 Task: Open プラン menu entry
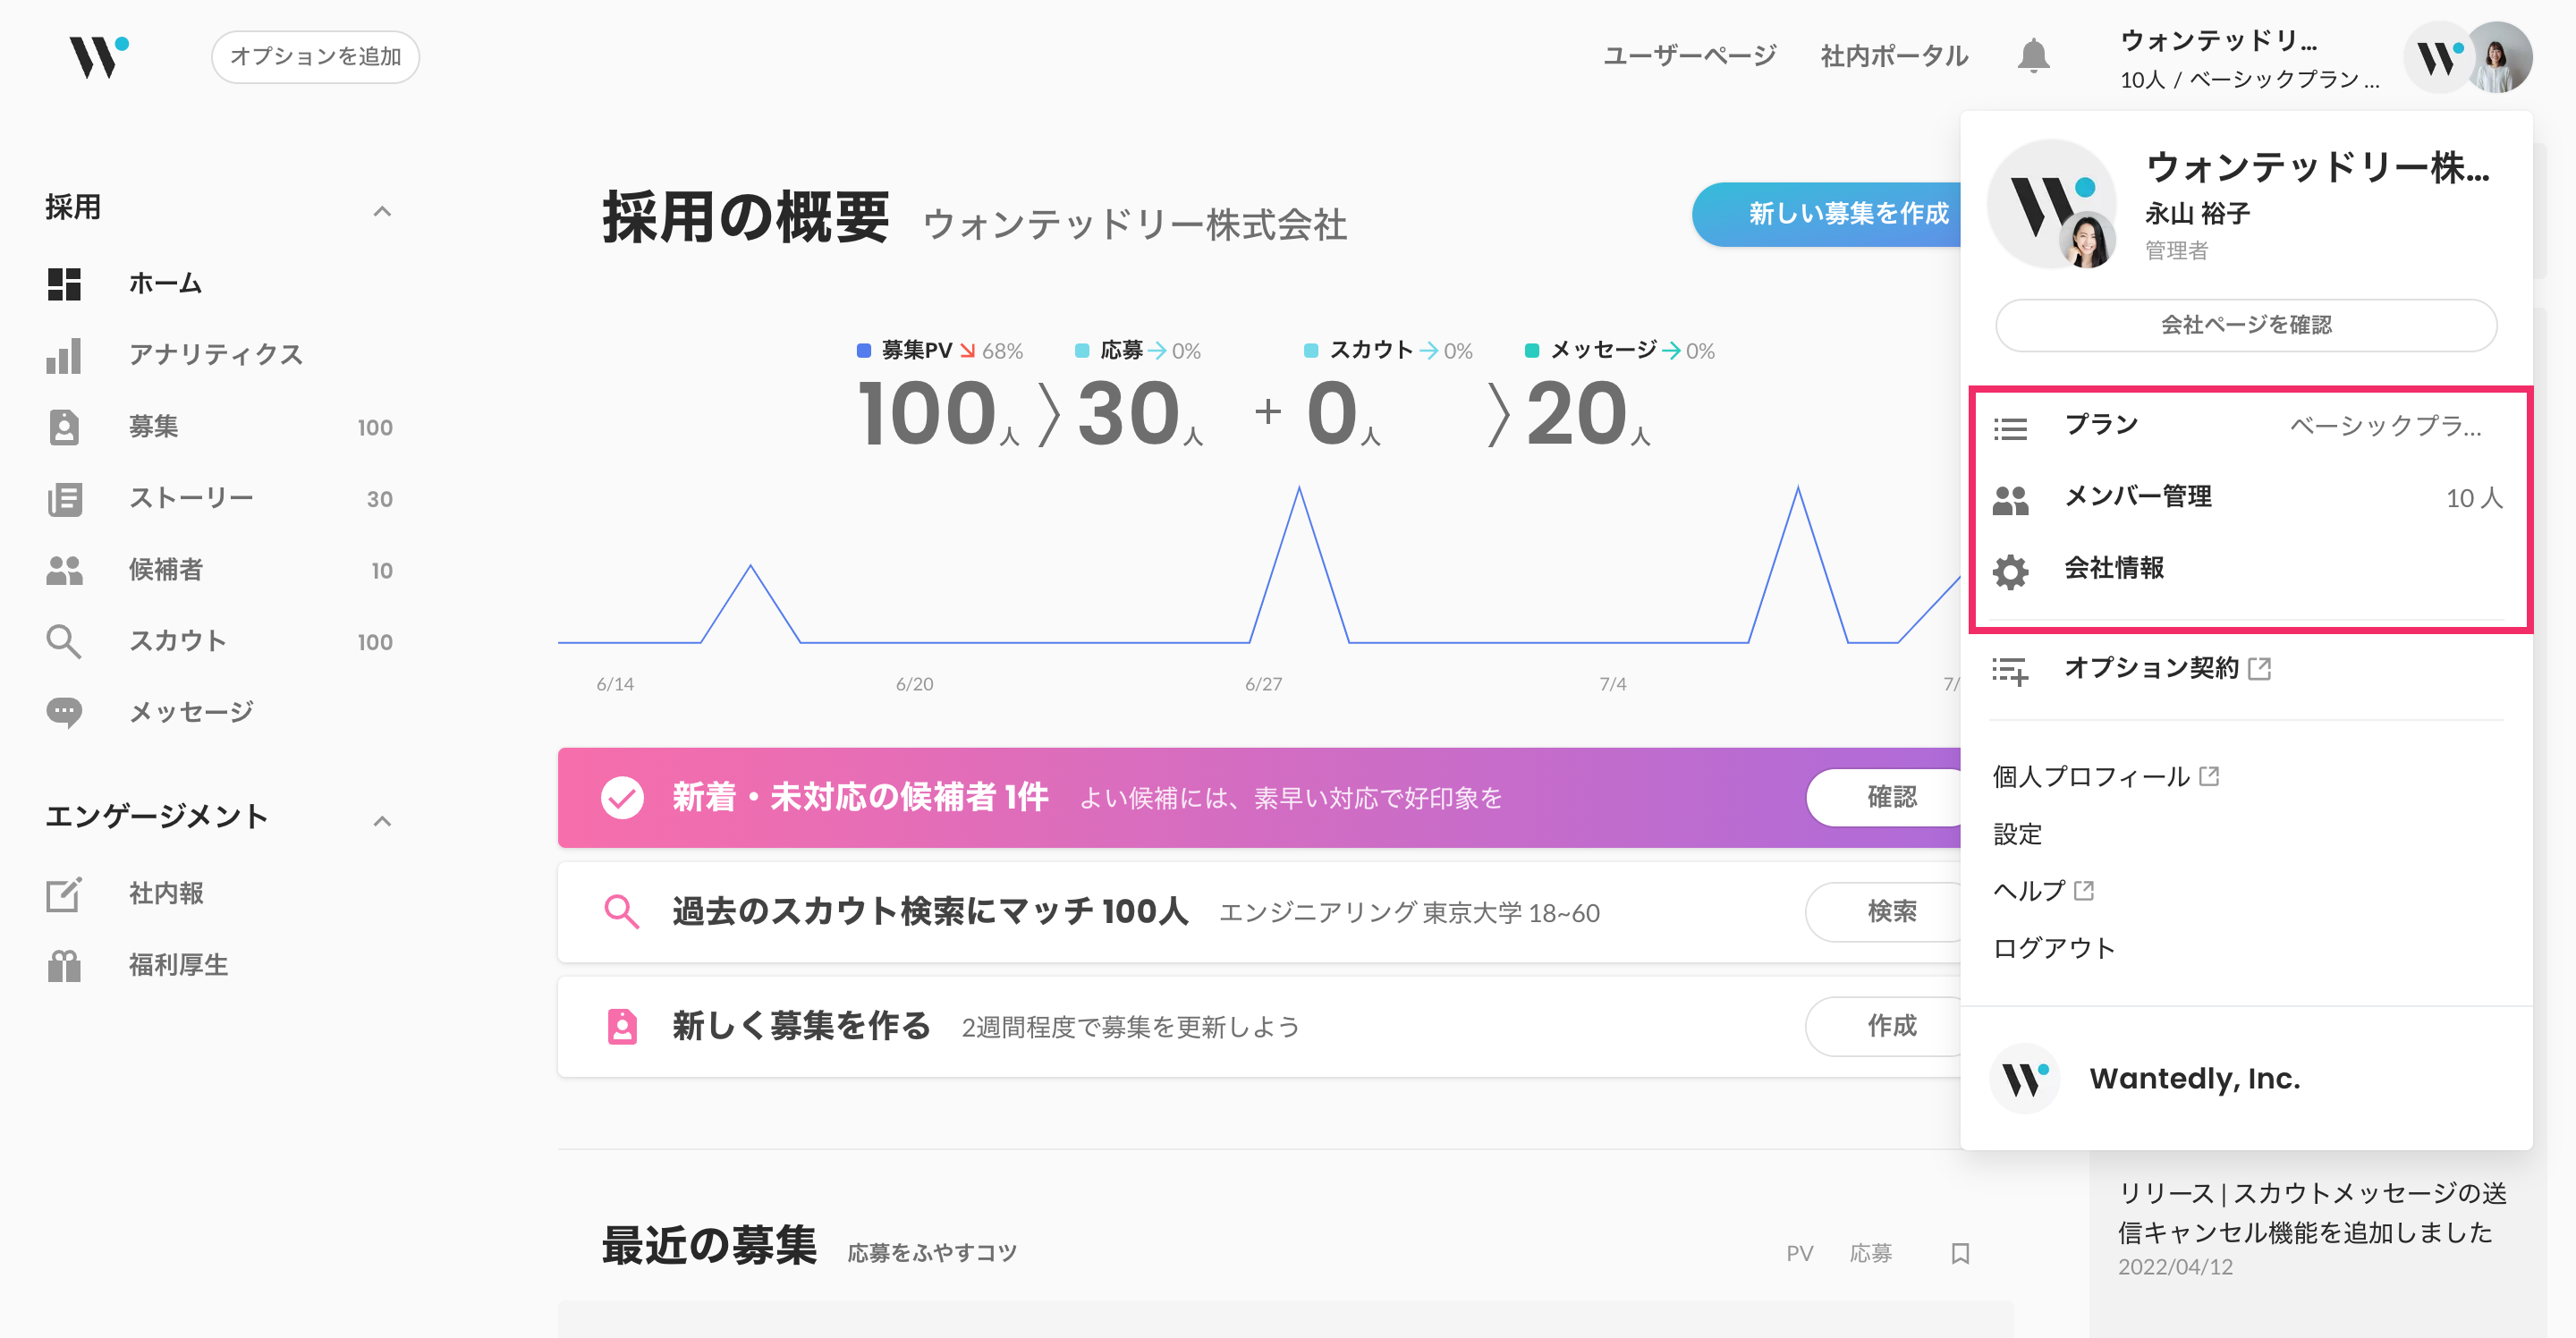(2247, 427)
